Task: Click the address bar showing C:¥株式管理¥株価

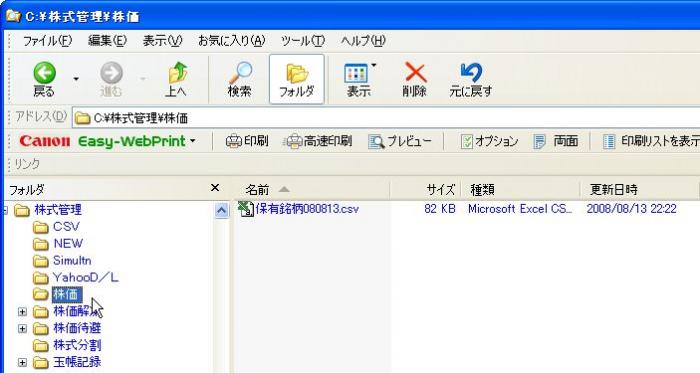Action: pos(386,118)
